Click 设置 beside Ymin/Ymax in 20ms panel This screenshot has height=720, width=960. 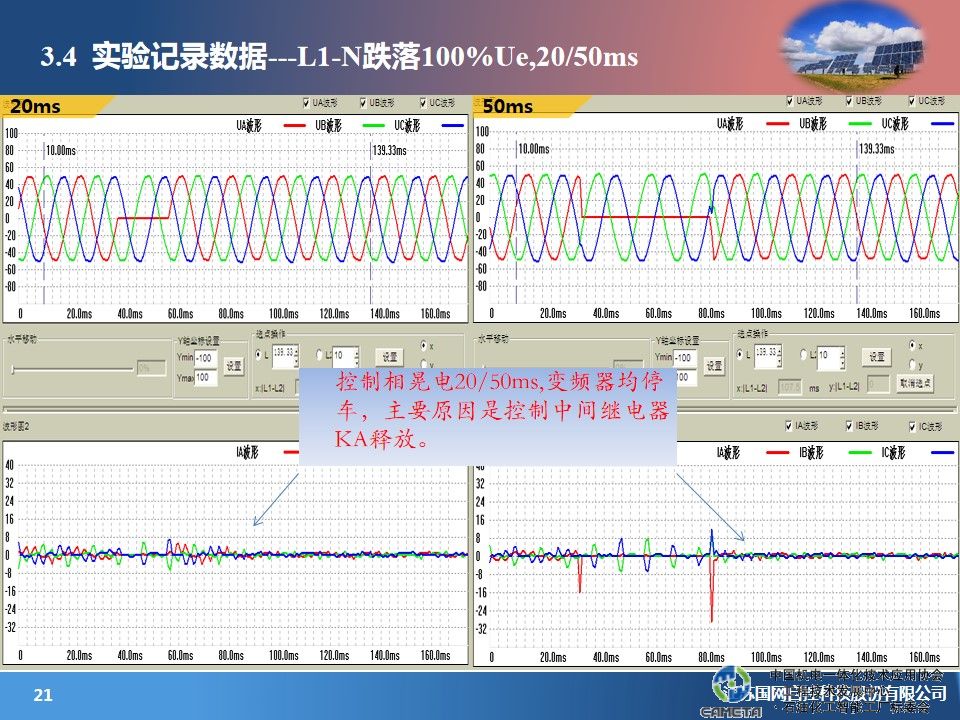pyautogui.click(x=234, y=366)
